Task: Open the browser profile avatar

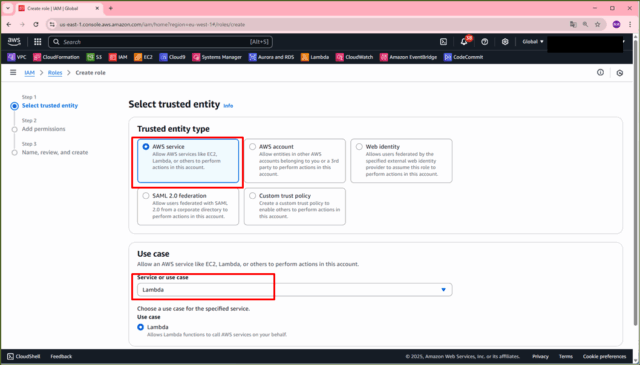Action: [616, 24]
